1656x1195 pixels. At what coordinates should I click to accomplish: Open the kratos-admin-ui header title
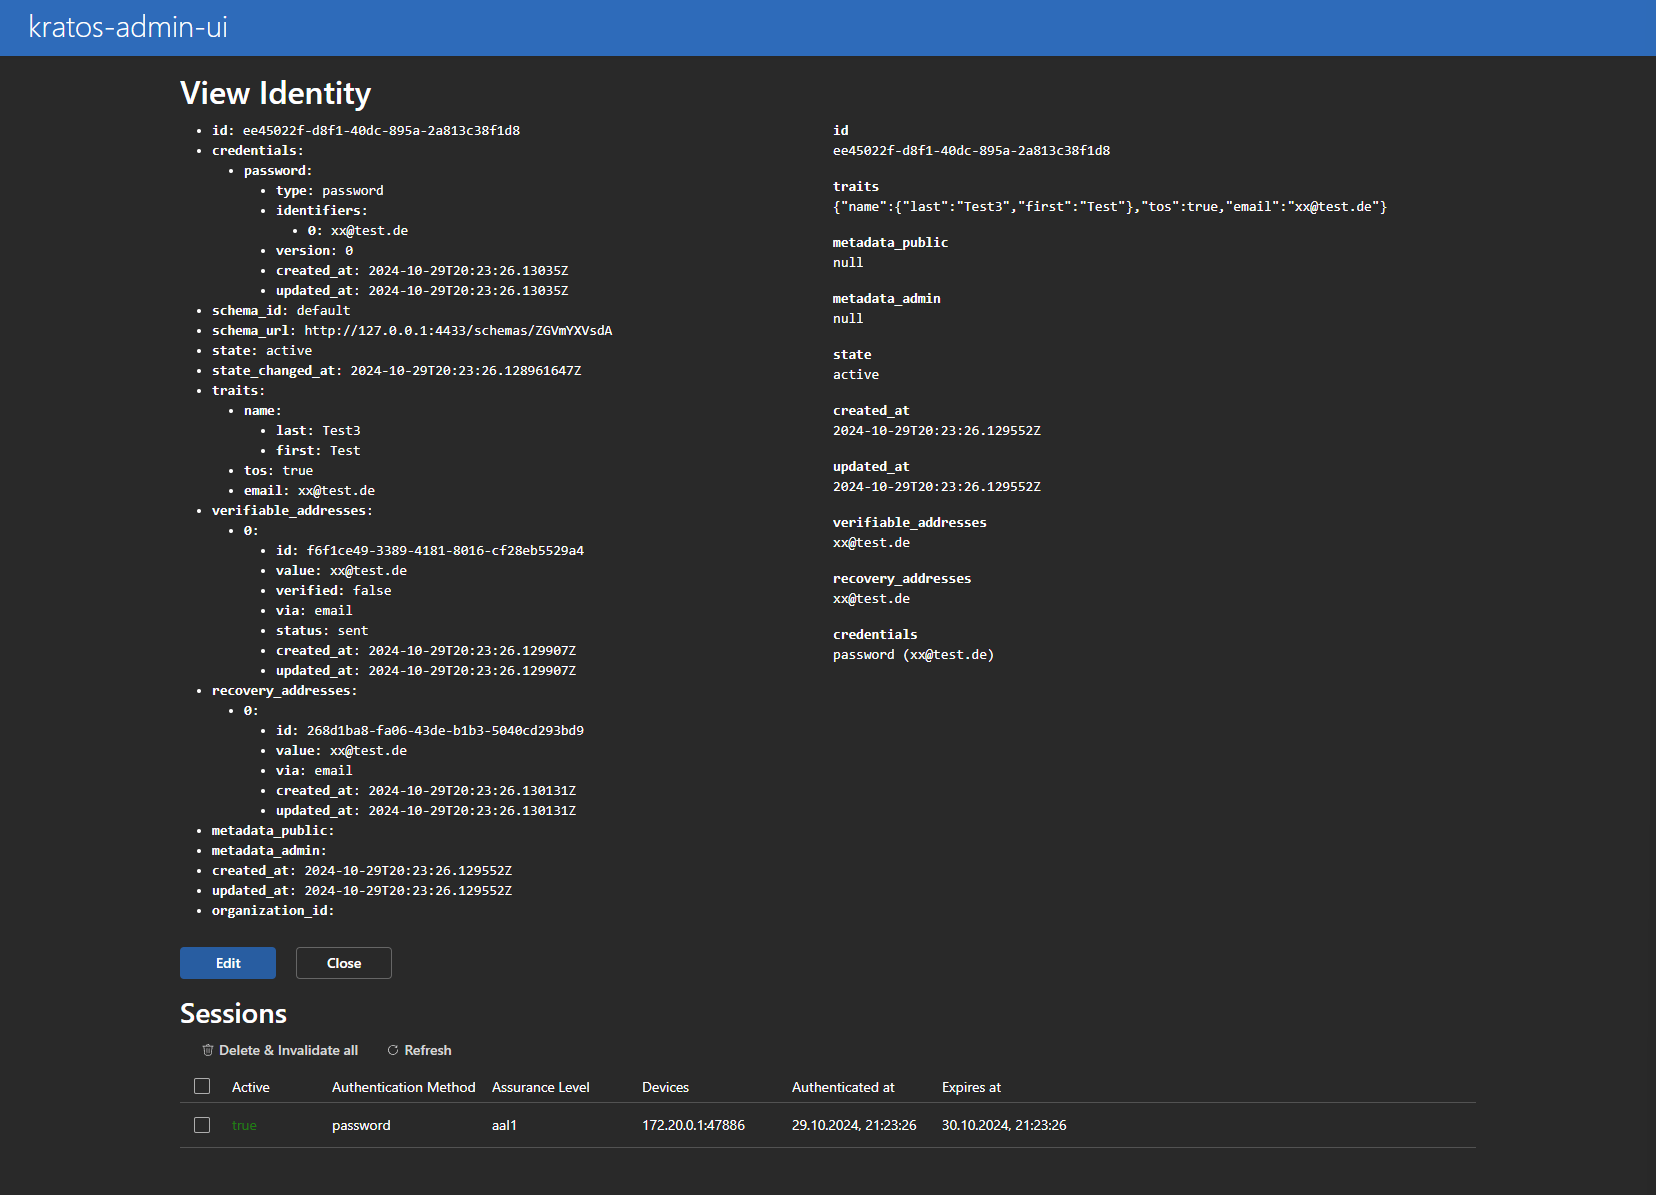click(128, 27)
